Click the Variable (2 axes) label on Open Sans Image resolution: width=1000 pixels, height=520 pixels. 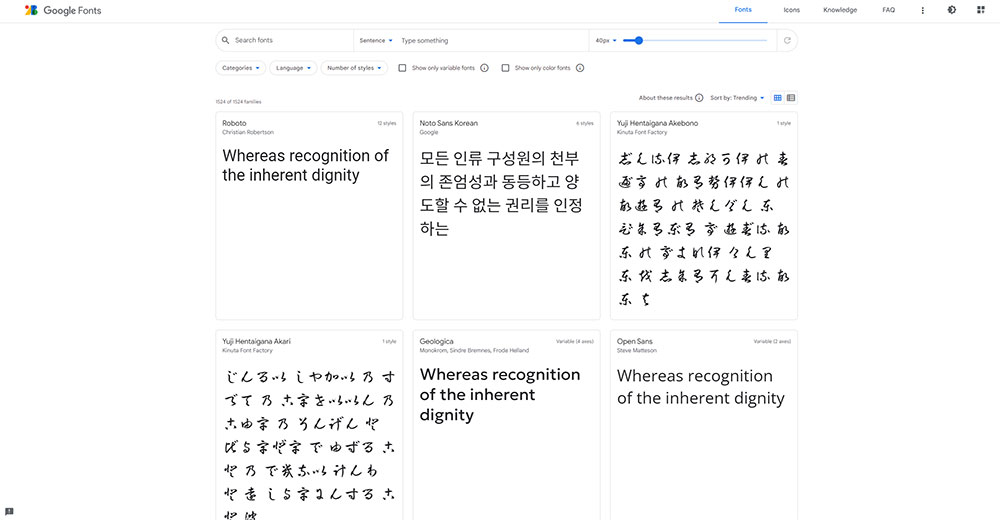(x=772, y=341)
